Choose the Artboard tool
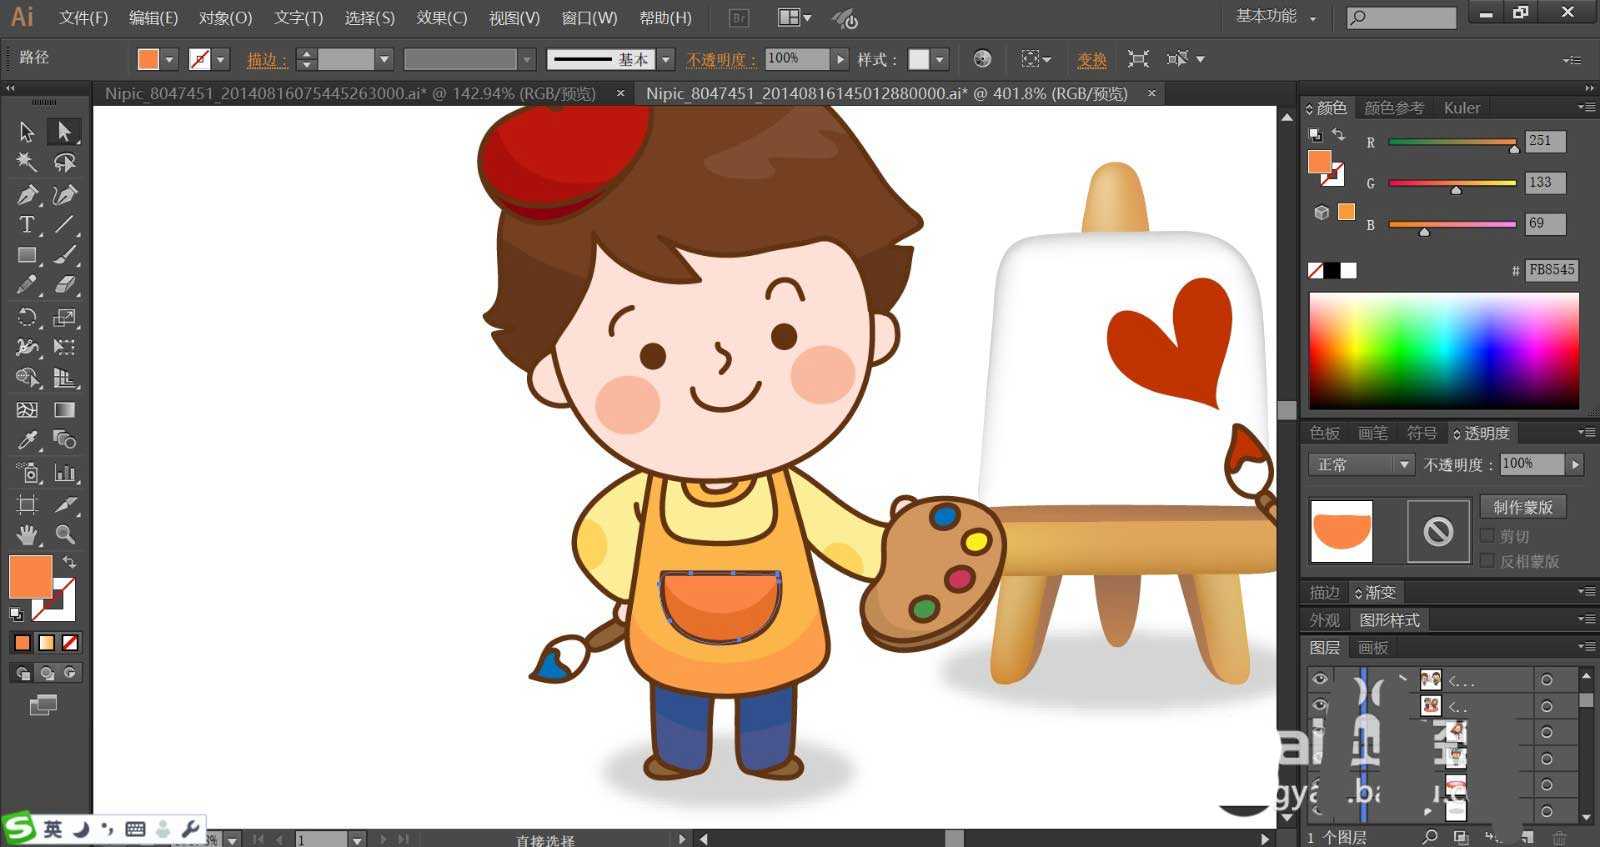Image resolution: width=1600 pixels, height=847 pixels. 27,504
